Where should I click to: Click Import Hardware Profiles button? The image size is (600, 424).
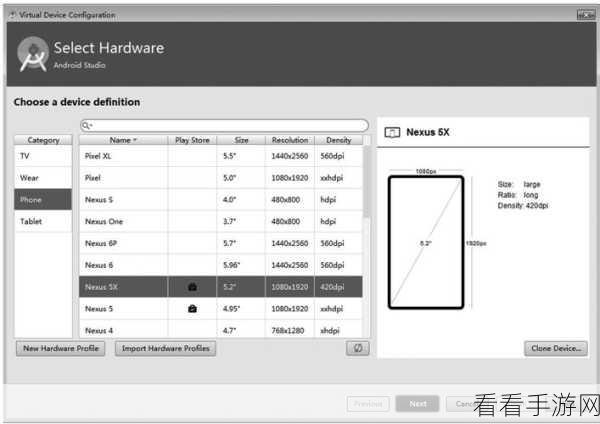pos(166,348)
